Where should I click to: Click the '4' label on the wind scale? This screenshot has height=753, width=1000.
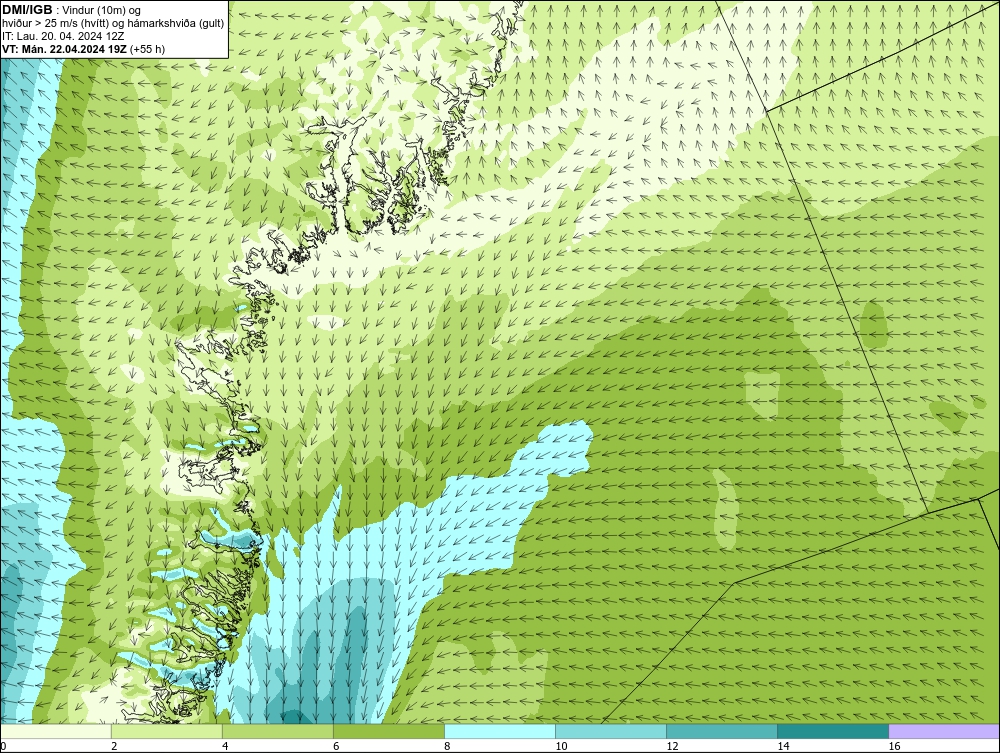(225, 746)
